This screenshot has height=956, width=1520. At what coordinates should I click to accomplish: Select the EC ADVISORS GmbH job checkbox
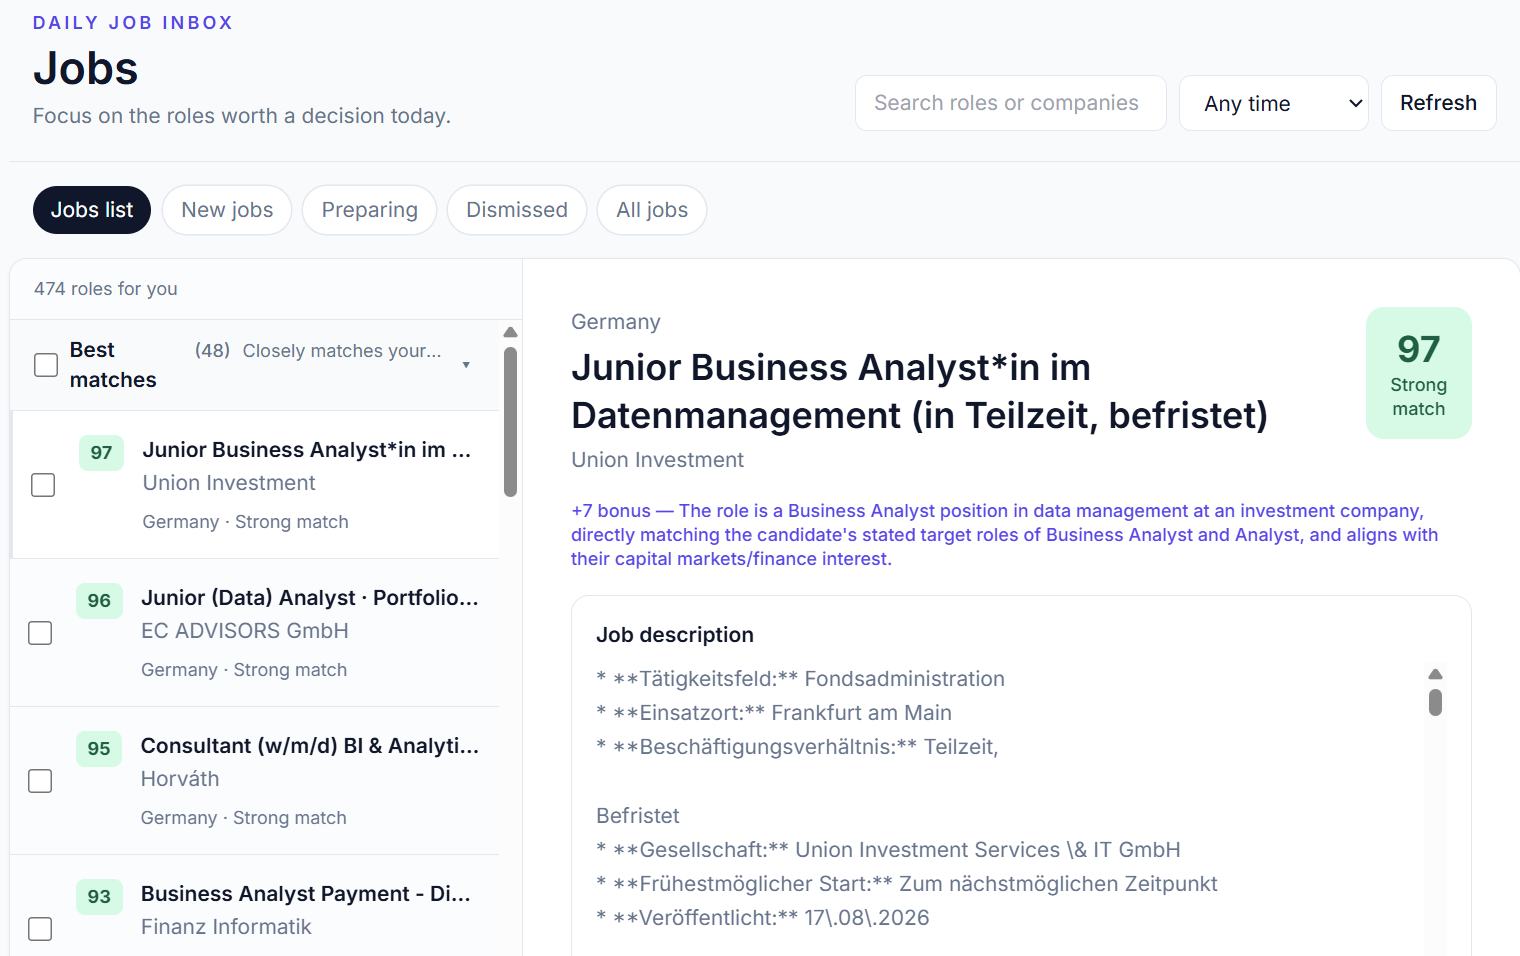(x=40, y=633)
